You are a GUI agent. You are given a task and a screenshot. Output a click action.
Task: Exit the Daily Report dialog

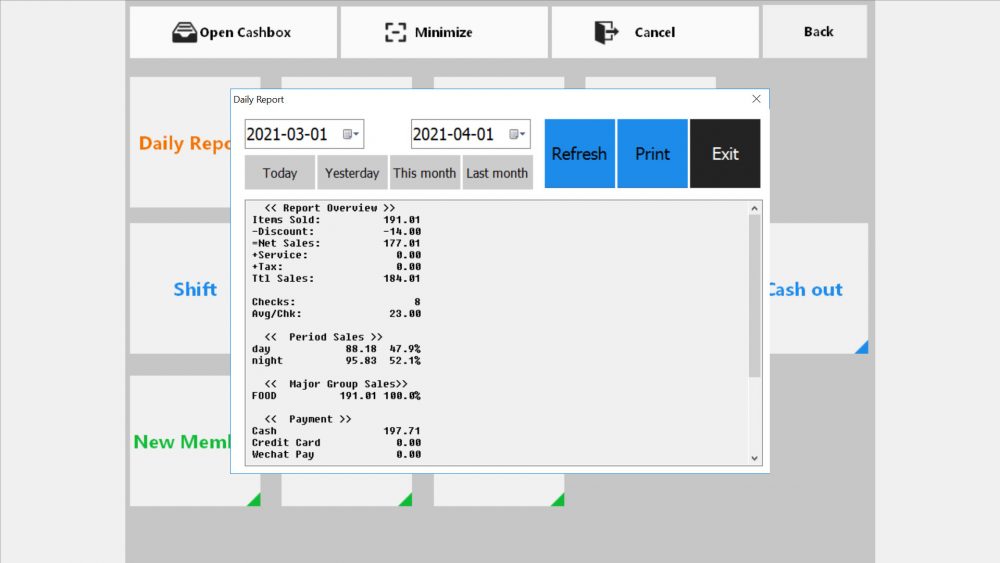725,154
